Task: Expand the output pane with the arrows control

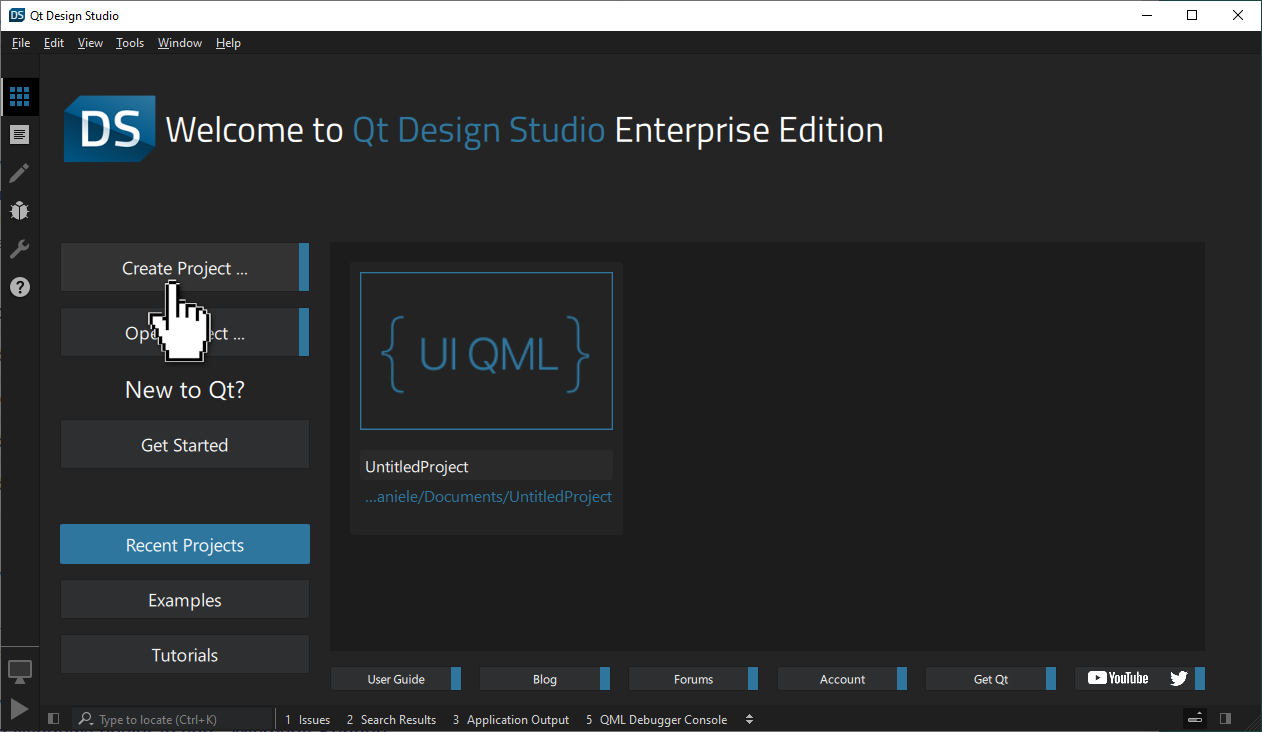Action: (x=749, y=719)
